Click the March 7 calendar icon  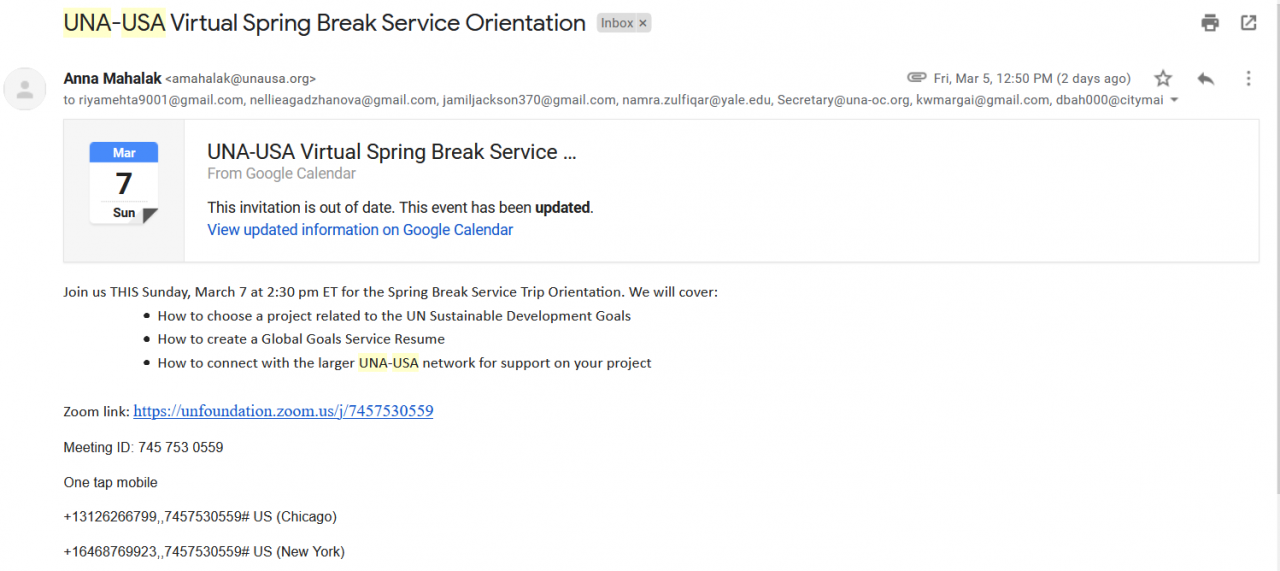tap(124, 182)
